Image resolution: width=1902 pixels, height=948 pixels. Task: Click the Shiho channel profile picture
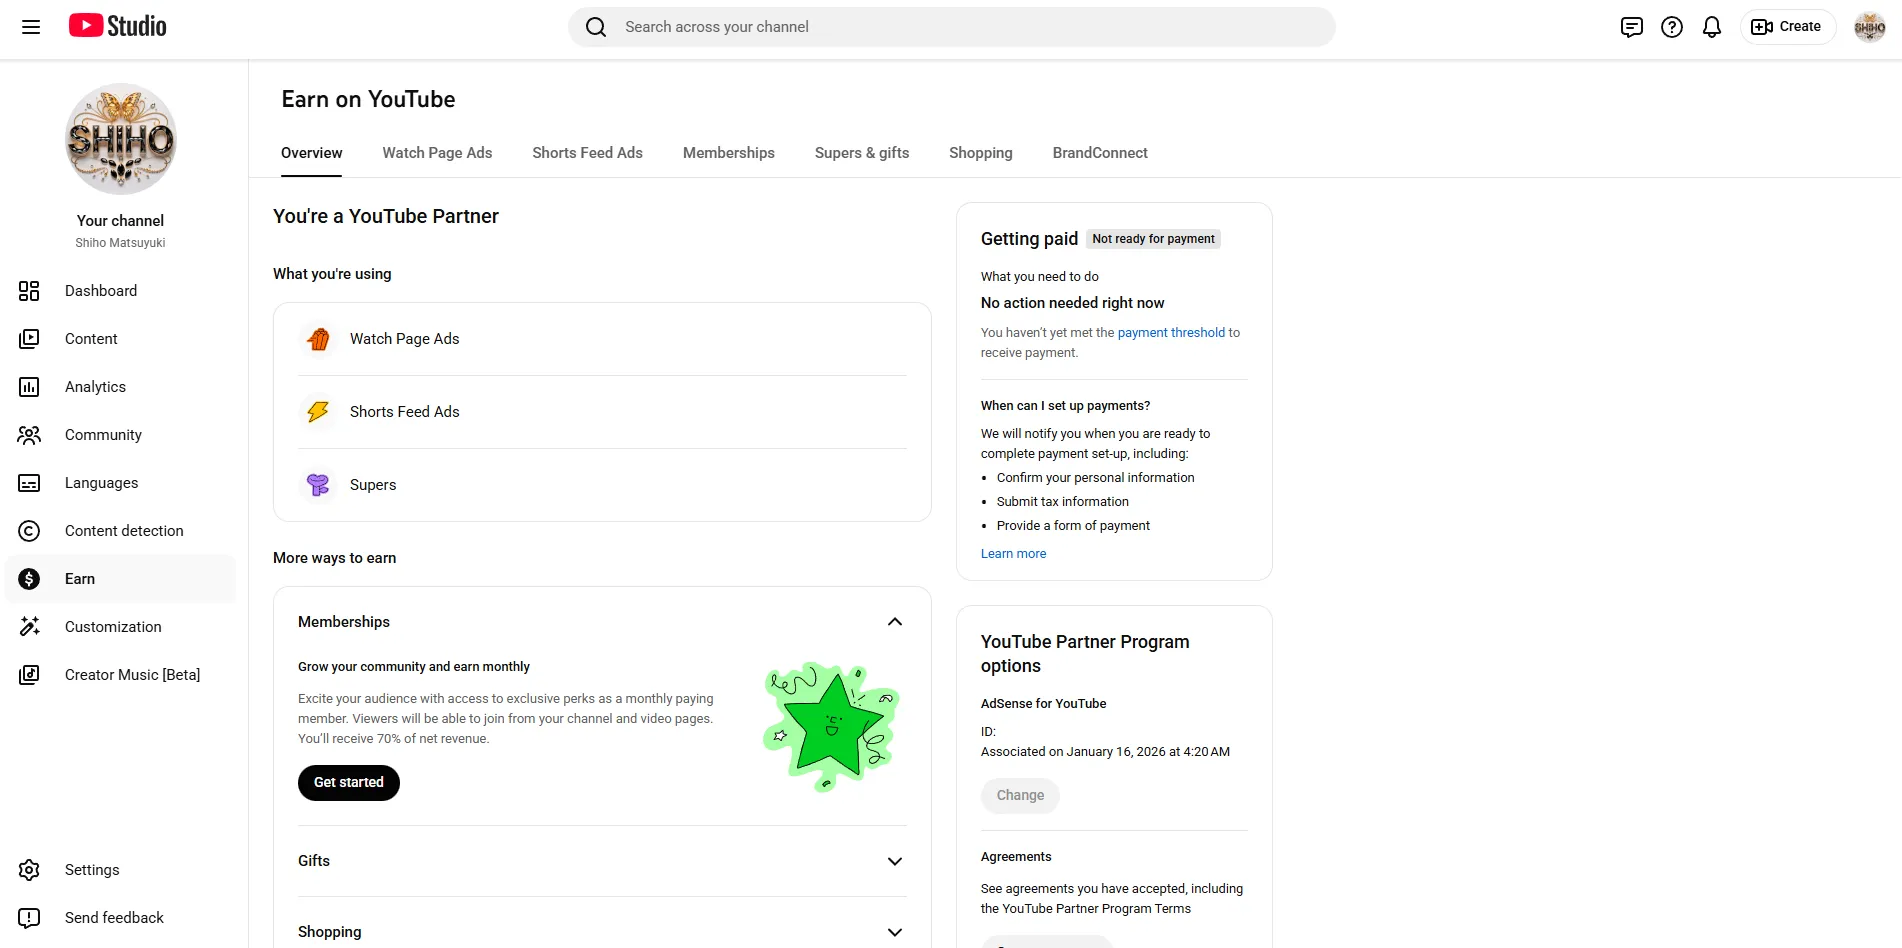pyautogui.click(x=121, y=139)
